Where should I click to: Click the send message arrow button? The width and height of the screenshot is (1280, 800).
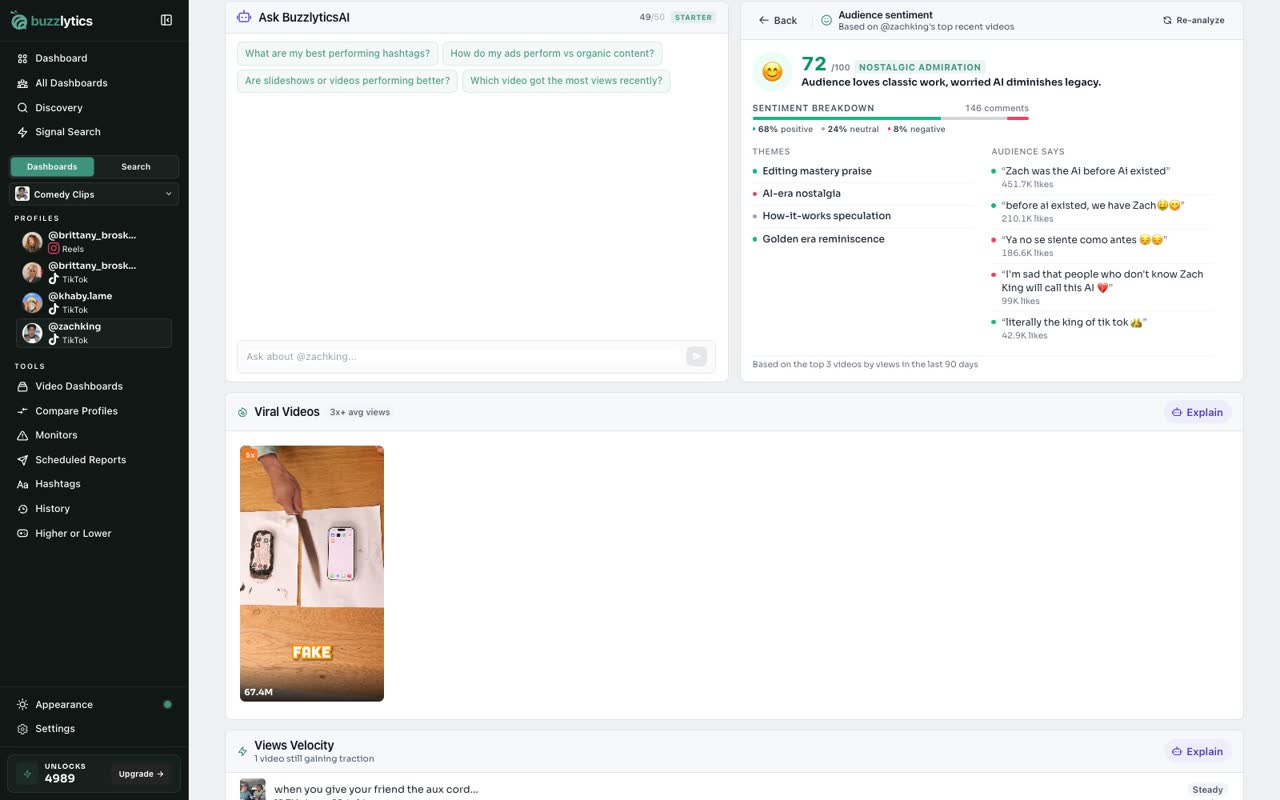[x=696, y=356]
